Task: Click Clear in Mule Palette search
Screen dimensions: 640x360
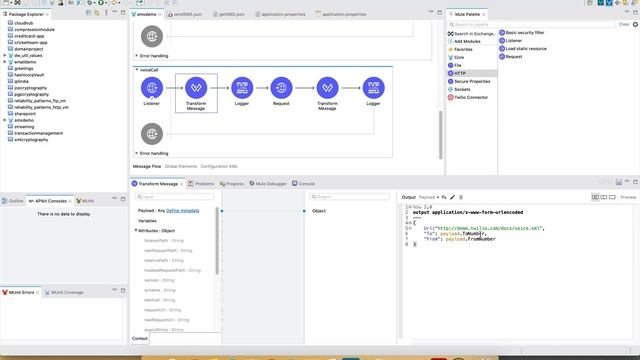Action: (x=624, y=25)
